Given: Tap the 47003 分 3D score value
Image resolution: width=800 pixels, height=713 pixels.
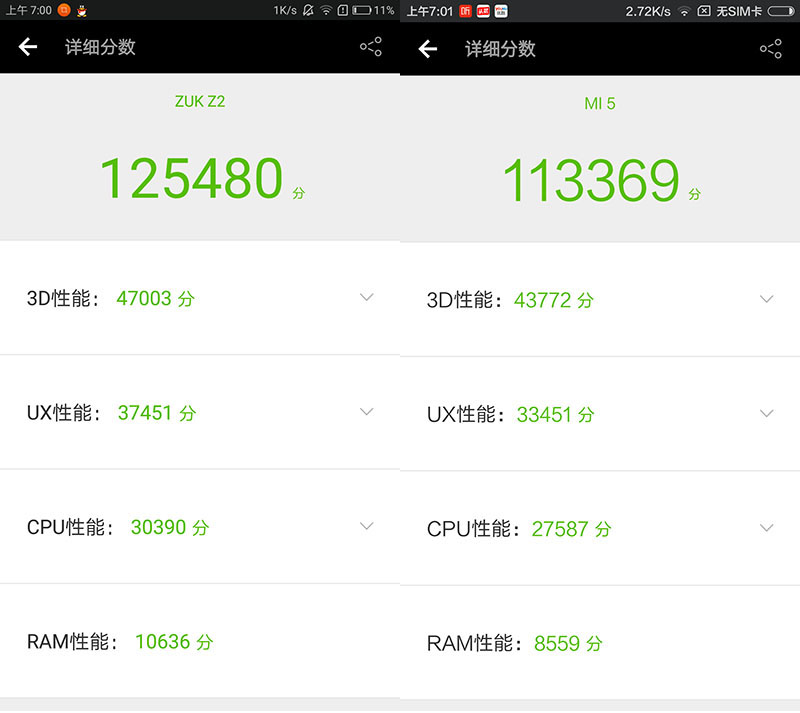Looking at the screenshot, I should (156, 299).
